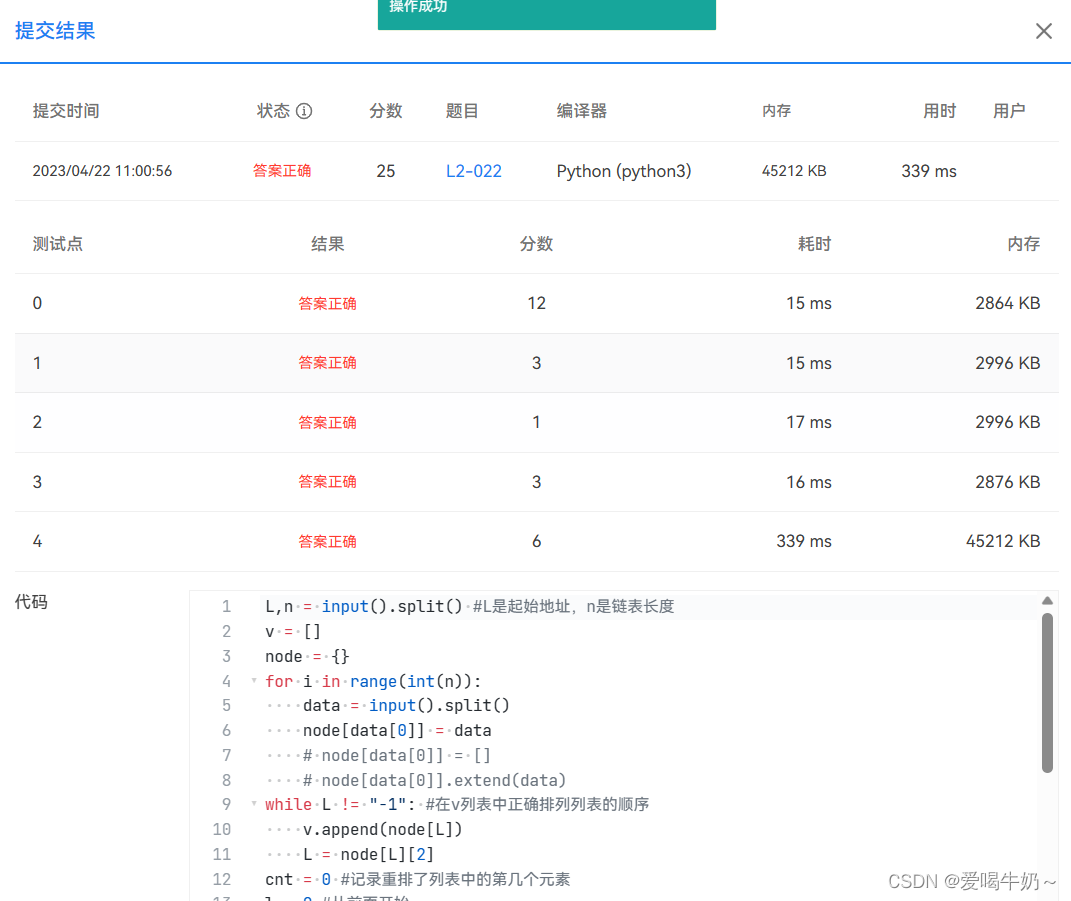Open problem L2-022 via its link
Image resolution: width=1071 pixels, height=901 pixels.
[x=473, y=171]
